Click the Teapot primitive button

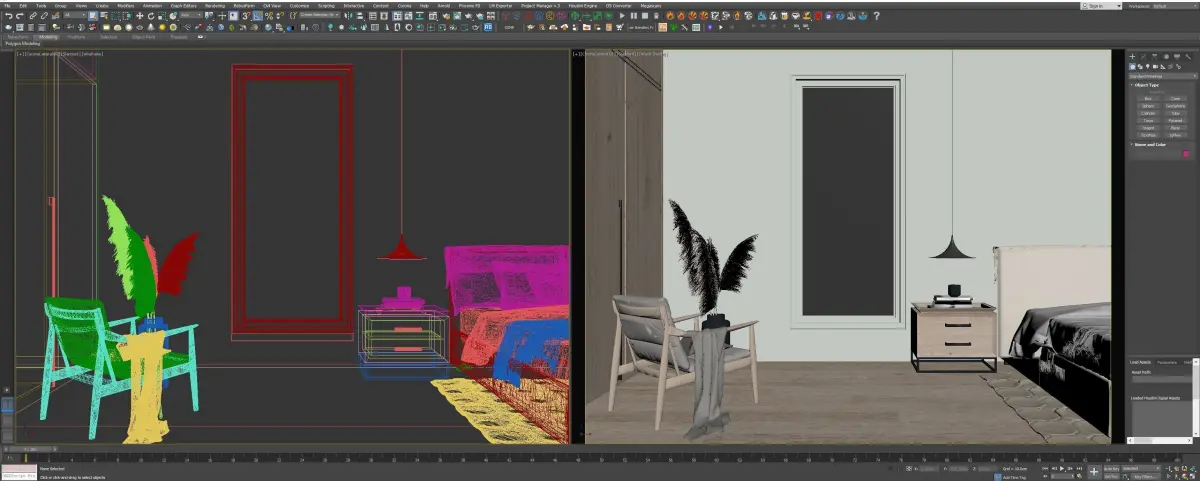(x=1148, y=128)
